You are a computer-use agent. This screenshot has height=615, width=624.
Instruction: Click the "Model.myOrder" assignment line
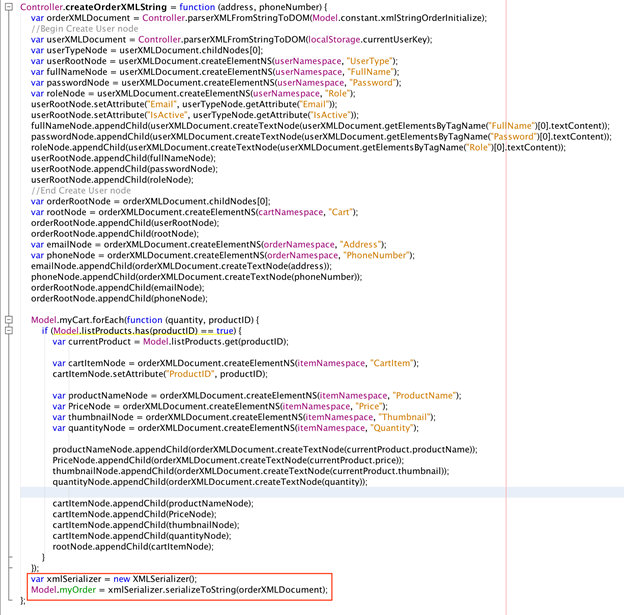click(179, 589)
